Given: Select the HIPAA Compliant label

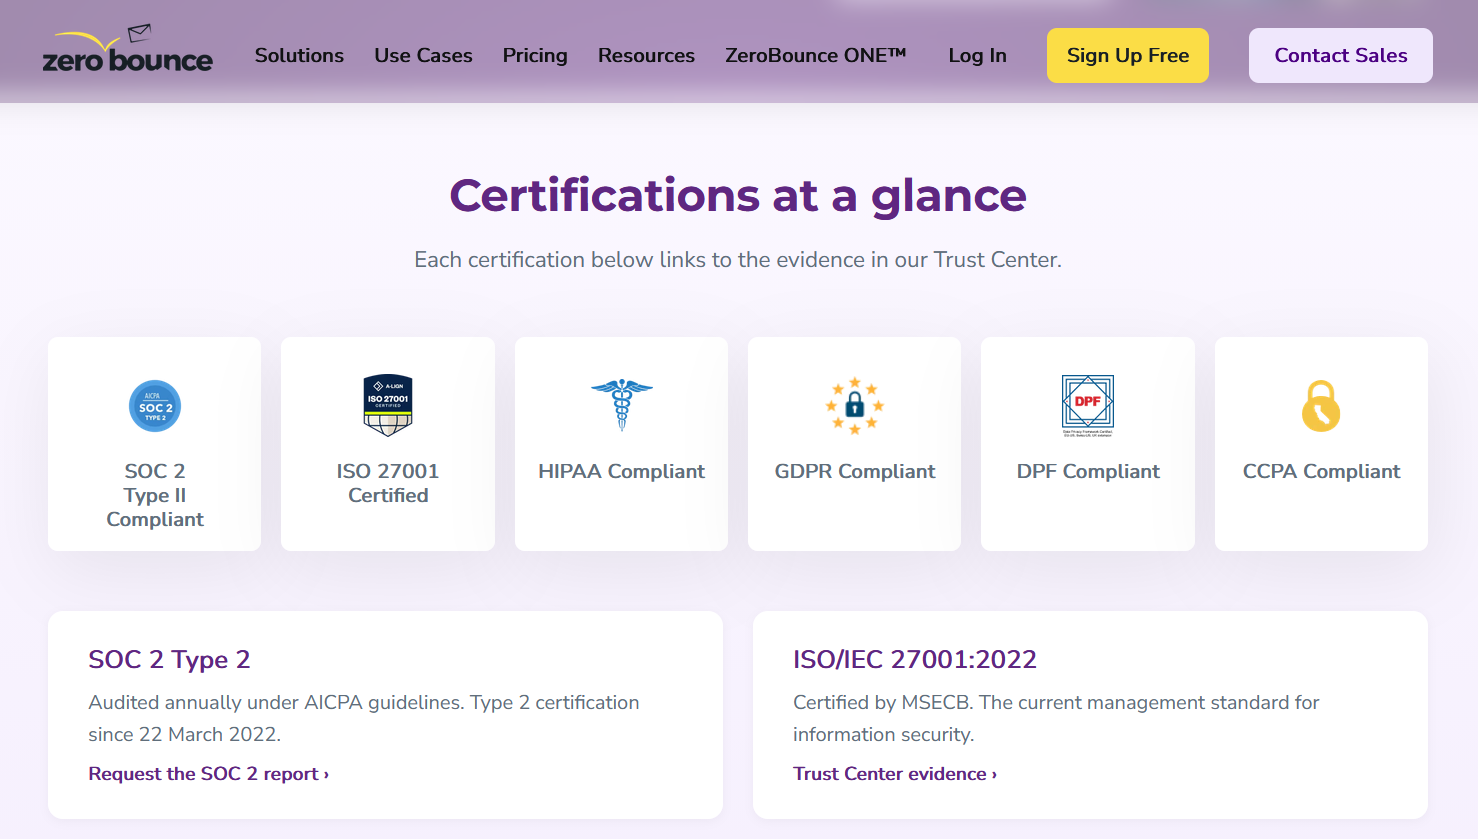Looking at the screenshot, I should coord(621,471).
